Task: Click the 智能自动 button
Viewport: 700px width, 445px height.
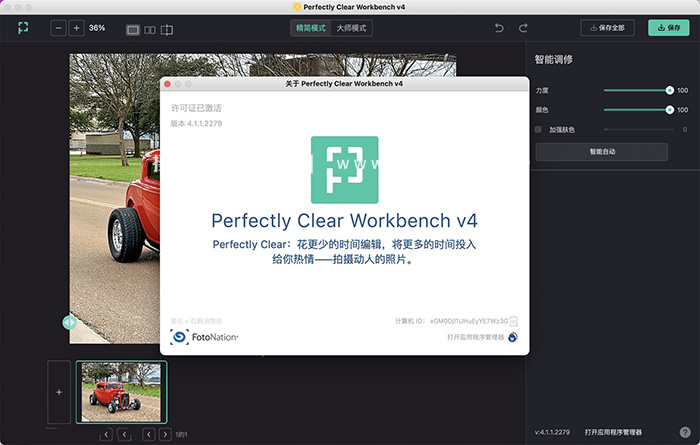Action: pos(602,152)
